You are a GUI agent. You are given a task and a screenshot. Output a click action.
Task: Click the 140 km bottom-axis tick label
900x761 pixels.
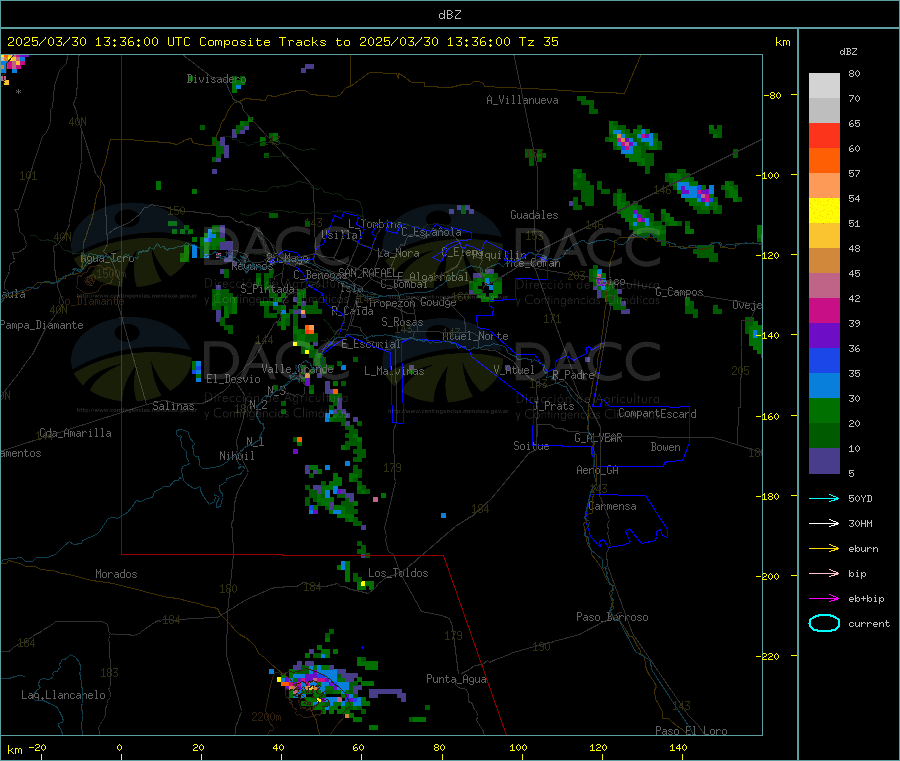tap(678, 748)
